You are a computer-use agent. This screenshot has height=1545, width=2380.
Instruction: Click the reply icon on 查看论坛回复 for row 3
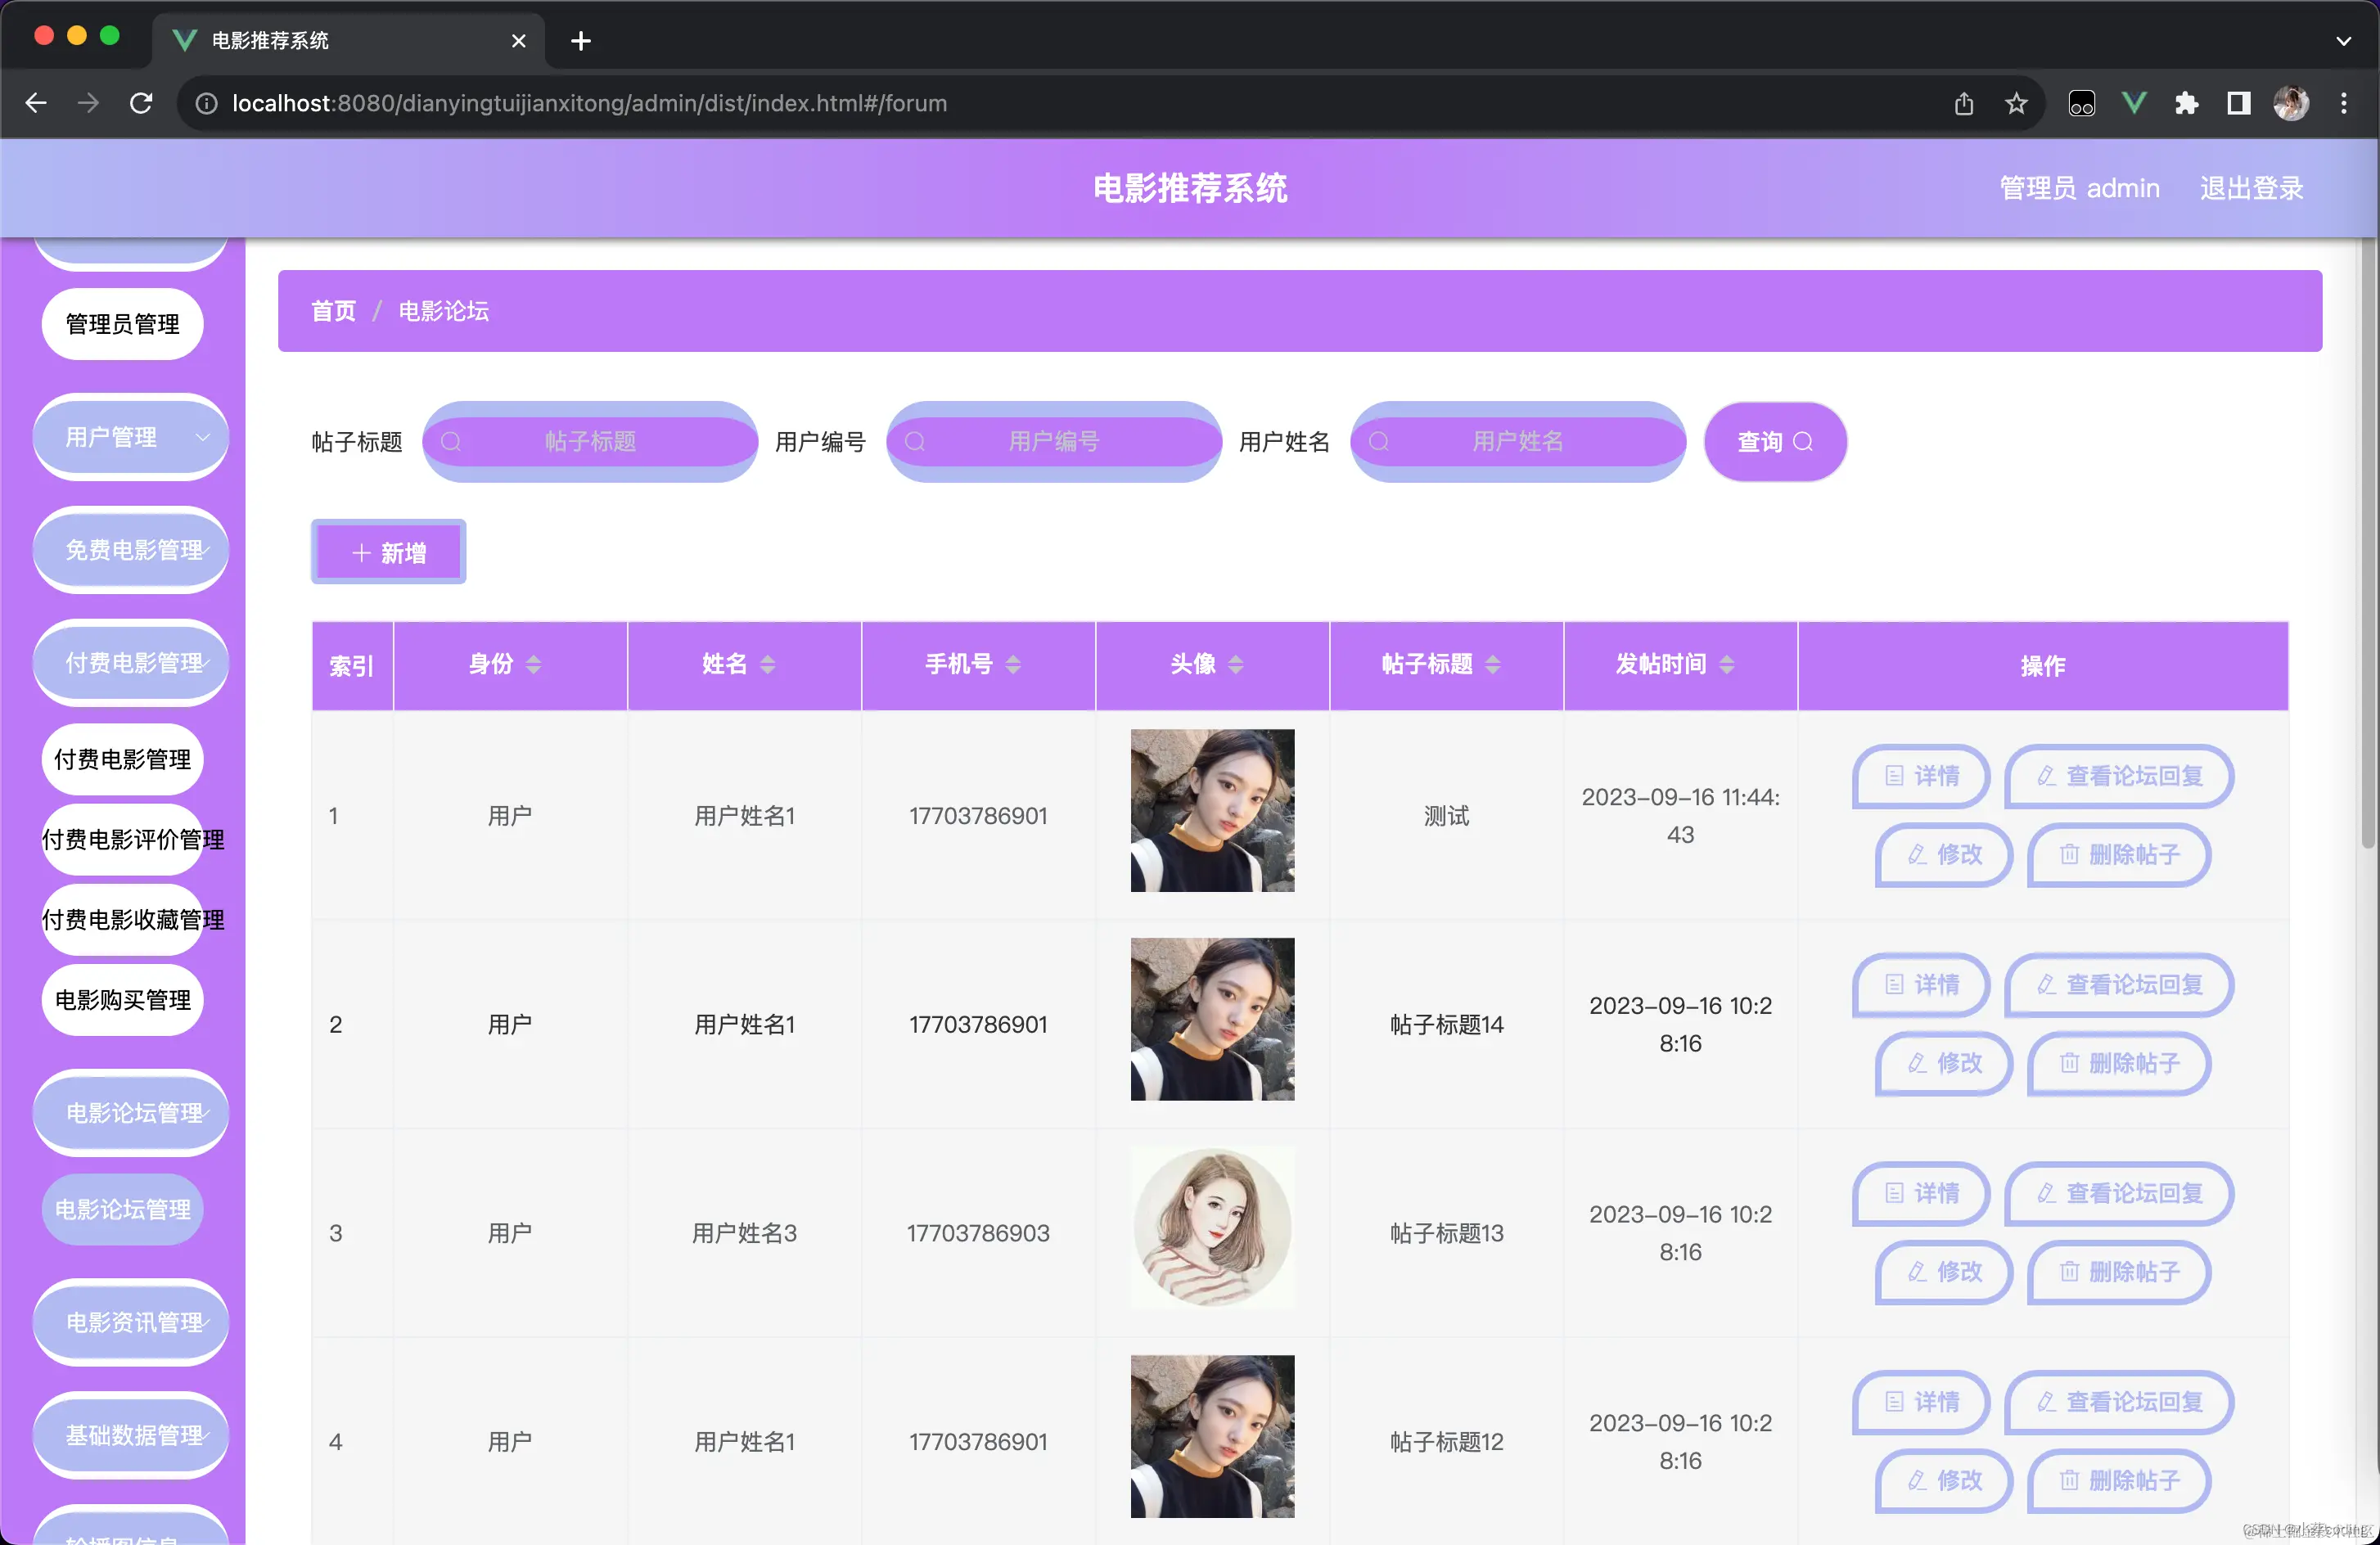pyautogui.click(x=2046, y=1194)
